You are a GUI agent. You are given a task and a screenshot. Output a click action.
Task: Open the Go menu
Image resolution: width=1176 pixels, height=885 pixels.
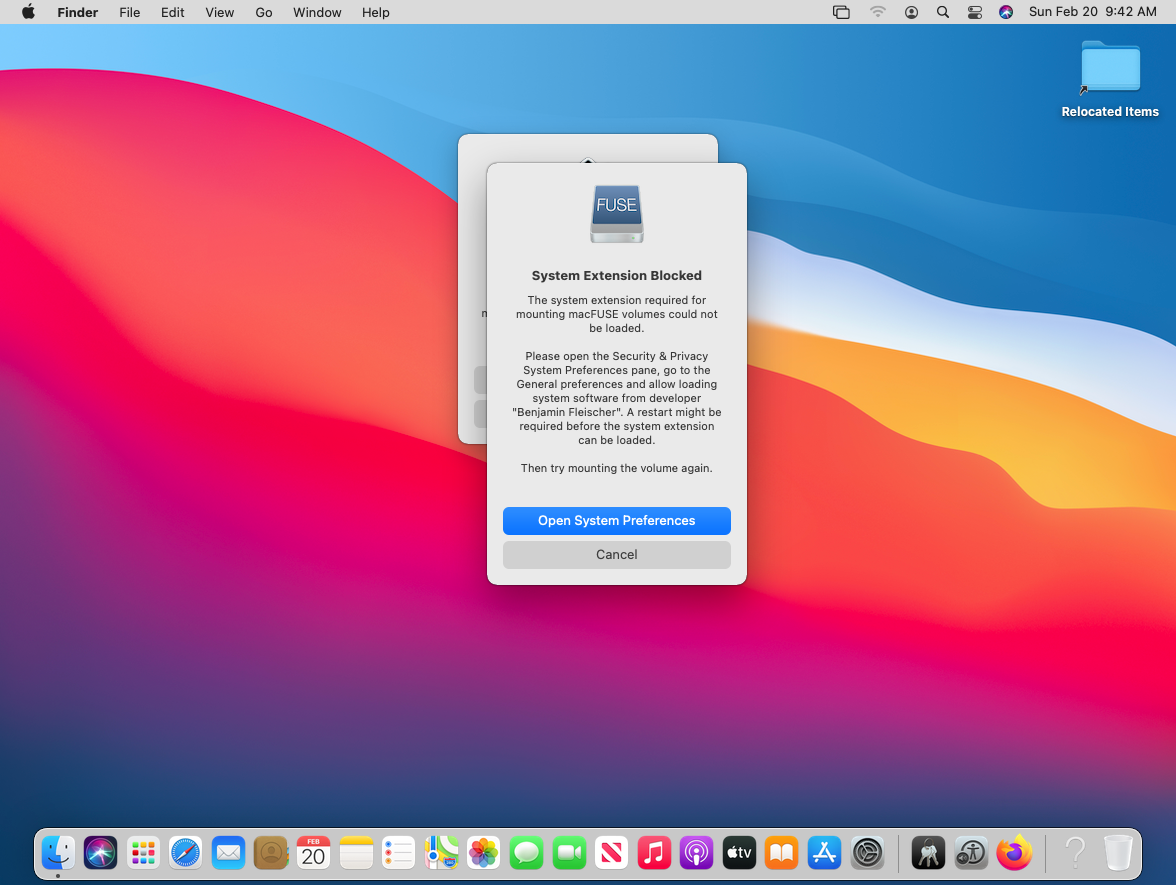pos(264,12)
